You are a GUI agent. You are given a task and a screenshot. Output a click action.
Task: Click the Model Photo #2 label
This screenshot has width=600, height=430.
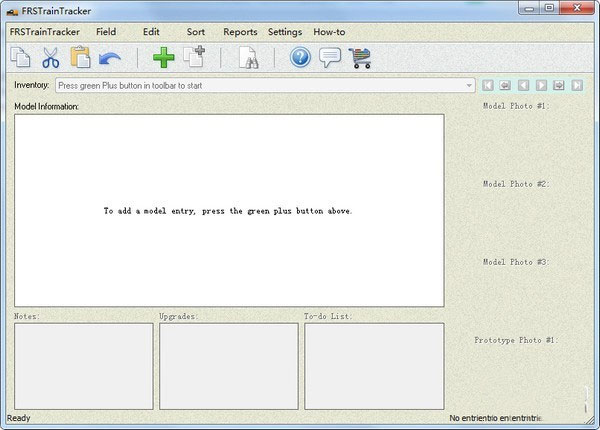[x=515, y=184]
